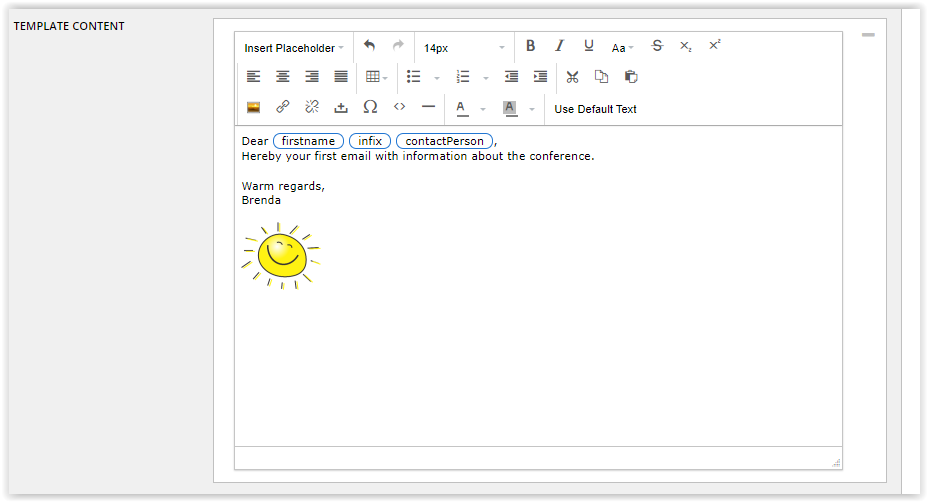
Task: Click the upload file icon
Action: click(341, 107)
